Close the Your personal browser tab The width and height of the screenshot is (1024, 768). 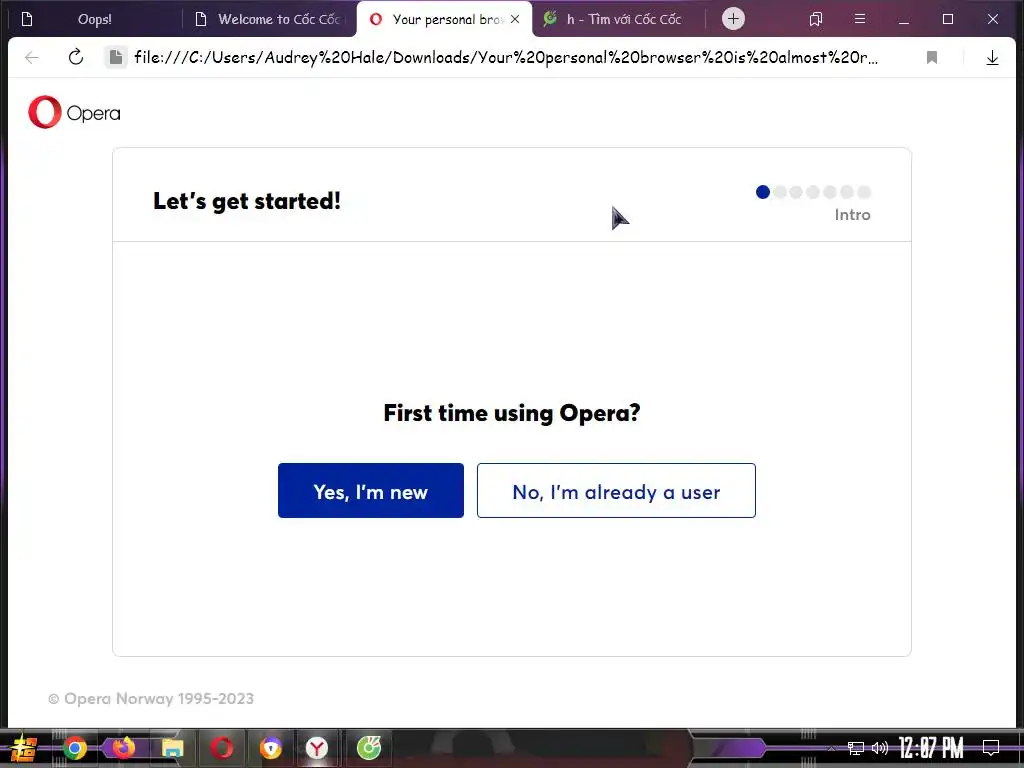point(515,19)
